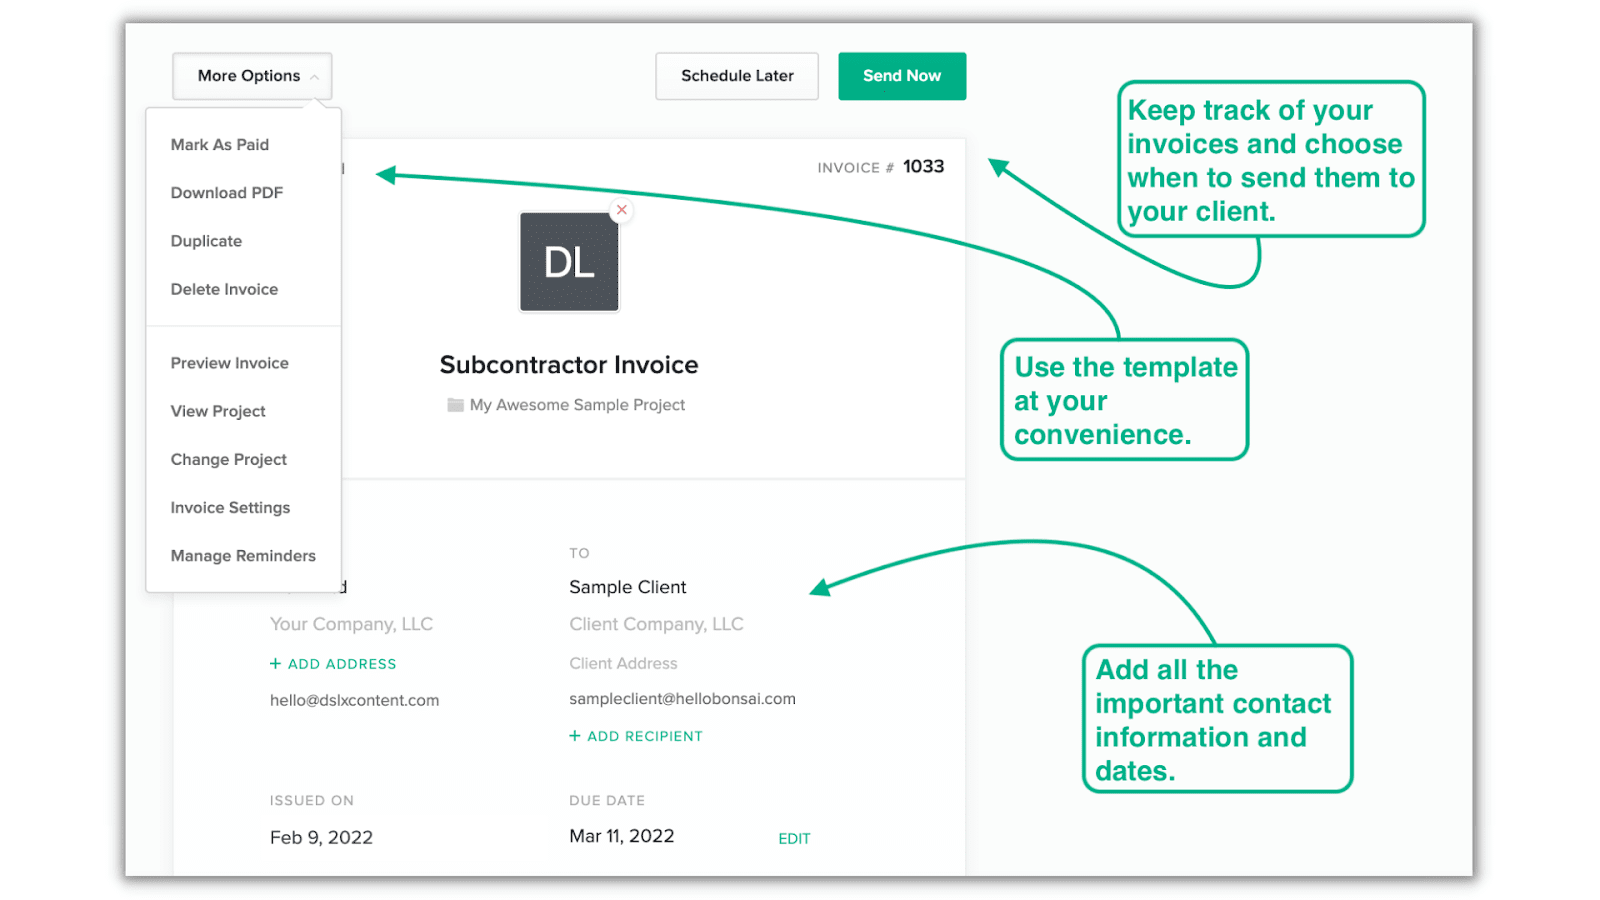This screenshot has width=1600, height=900.
Task: Click the Schedule Later button
Action: click(x=737, y=76)
